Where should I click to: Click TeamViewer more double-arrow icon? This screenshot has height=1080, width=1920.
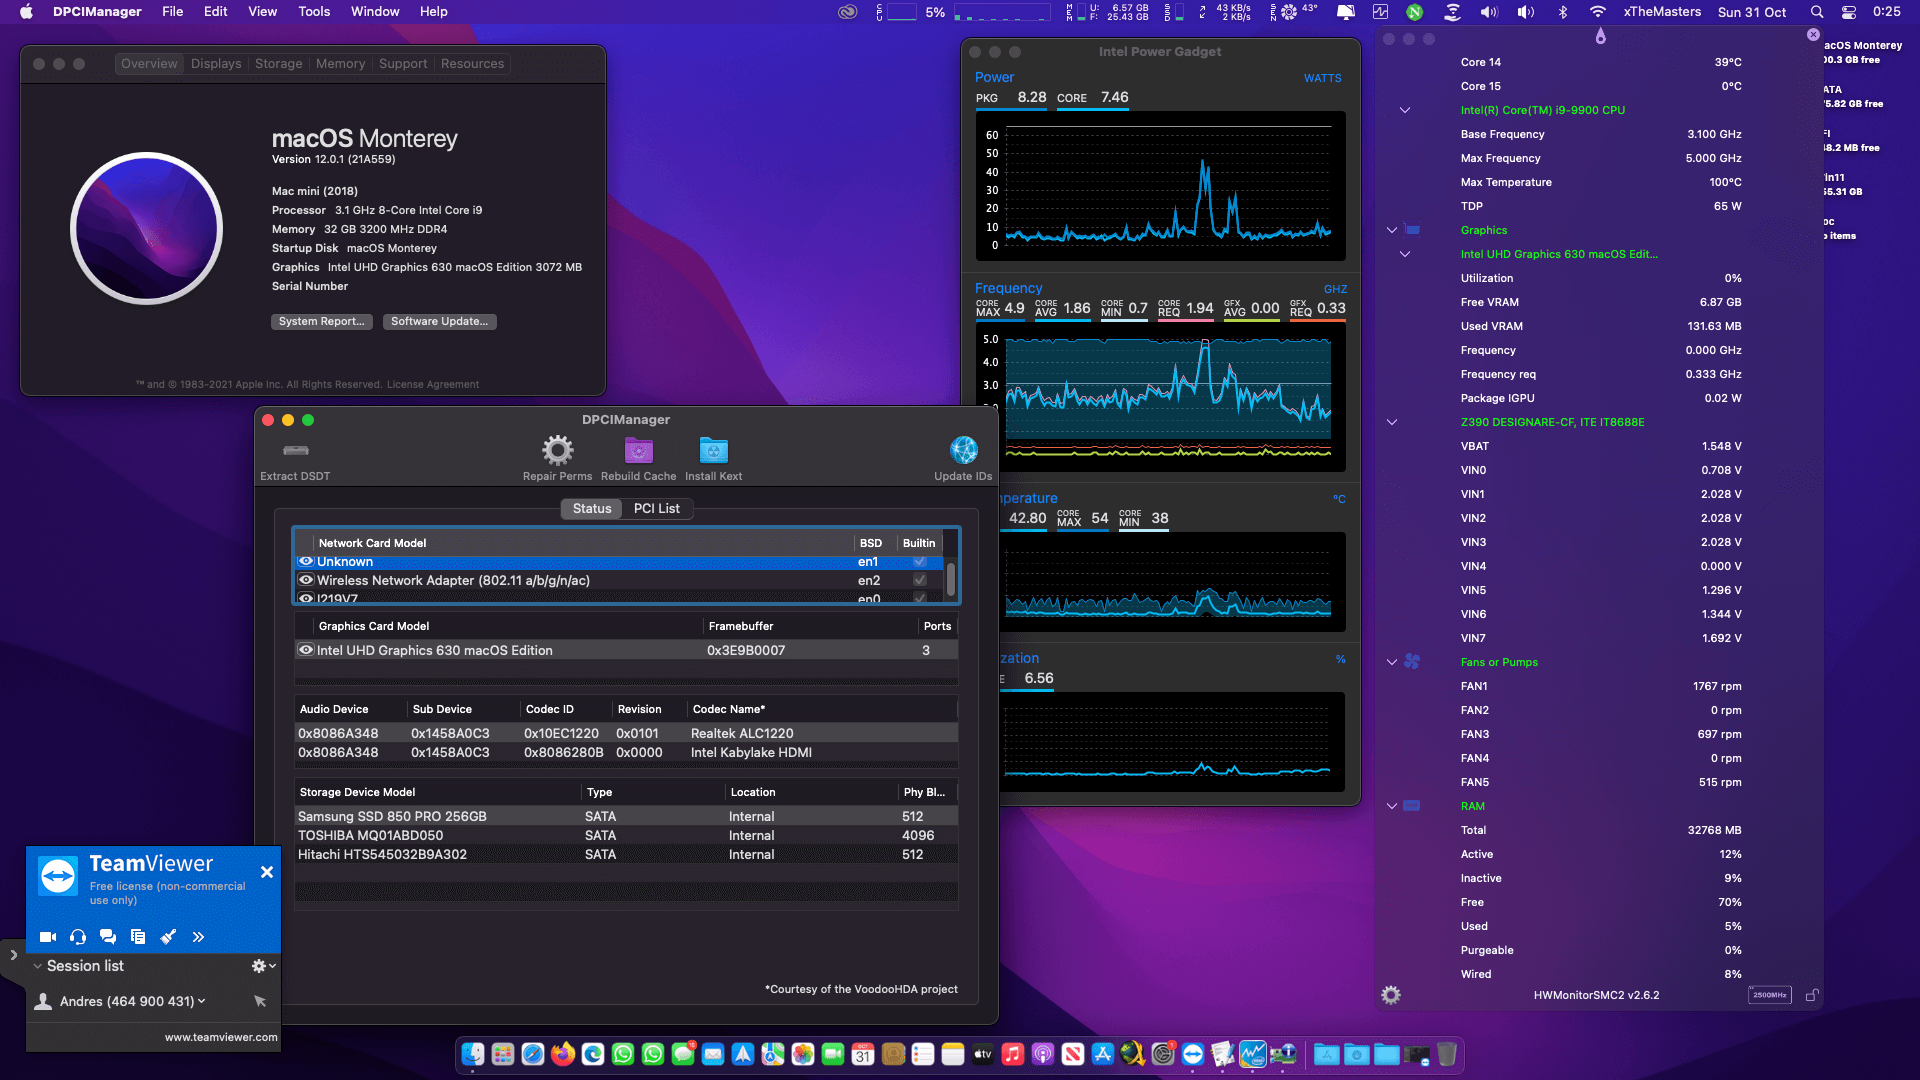point(198,937)
